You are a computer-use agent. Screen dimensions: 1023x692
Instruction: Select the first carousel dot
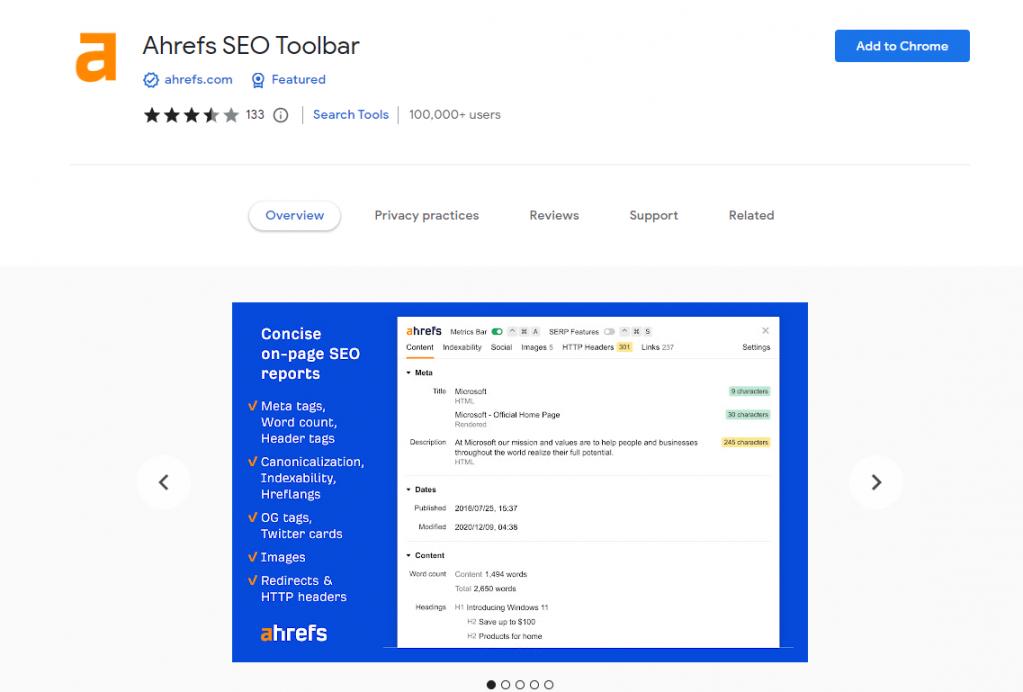click(x=491, y=685)
